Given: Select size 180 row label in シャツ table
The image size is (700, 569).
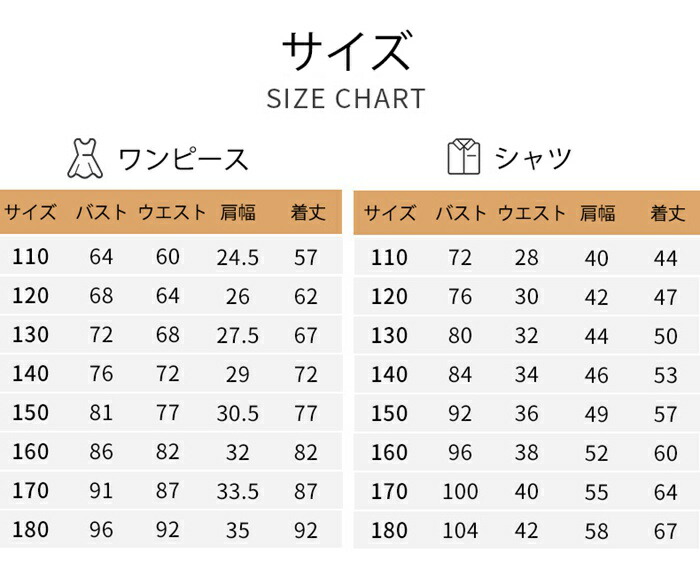Looking at the screenshot, I should [x=389, y=531].
